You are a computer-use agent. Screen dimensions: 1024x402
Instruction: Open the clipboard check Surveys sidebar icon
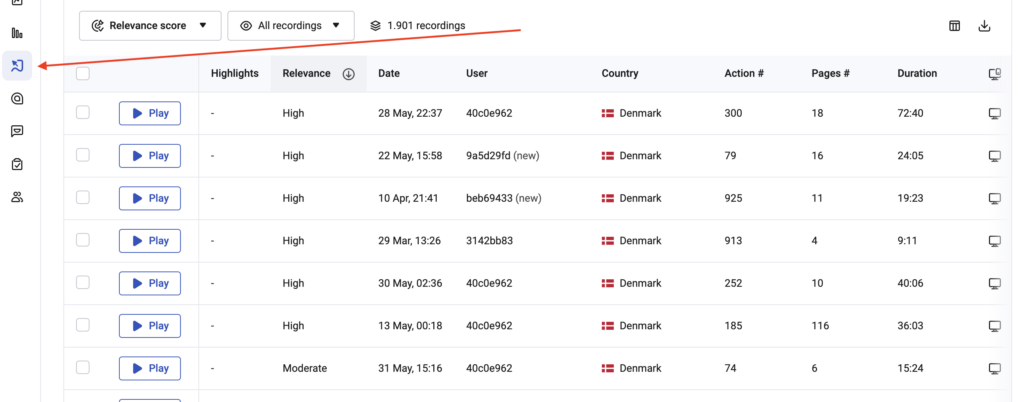pyautogui.click(x=18, y=164)
